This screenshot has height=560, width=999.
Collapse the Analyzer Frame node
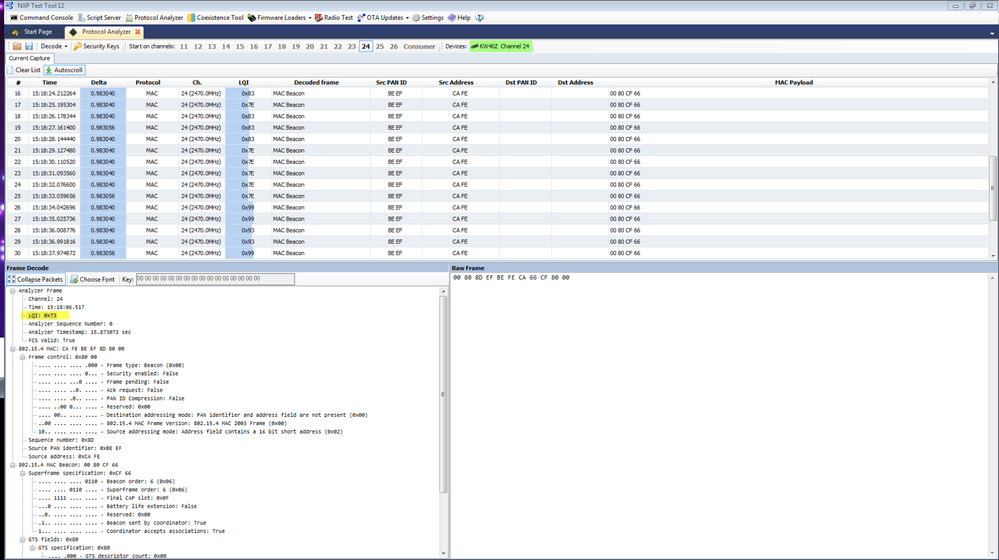click(12, 291)
